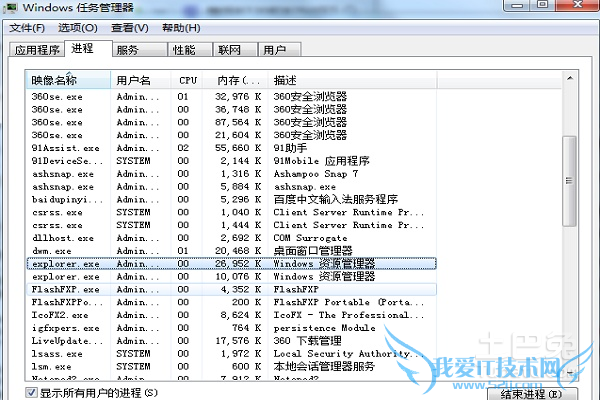Select the 91Assist.exe process
This screenshot has width=600, height=400.
pos(232,148)
